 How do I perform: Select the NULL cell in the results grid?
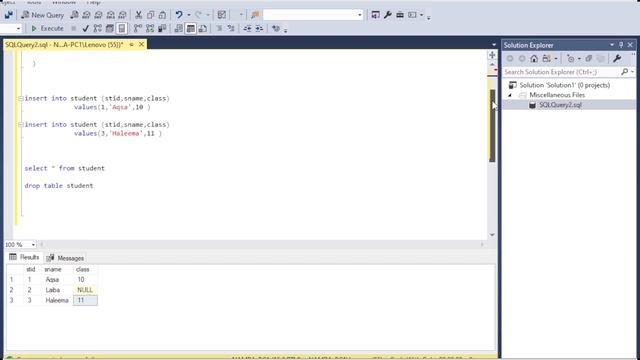(85, 290)
